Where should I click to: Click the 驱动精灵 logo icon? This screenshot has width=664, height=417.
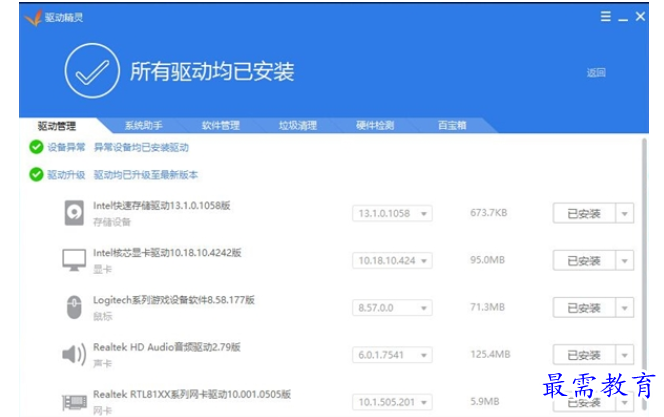click(x=33, y=17)
